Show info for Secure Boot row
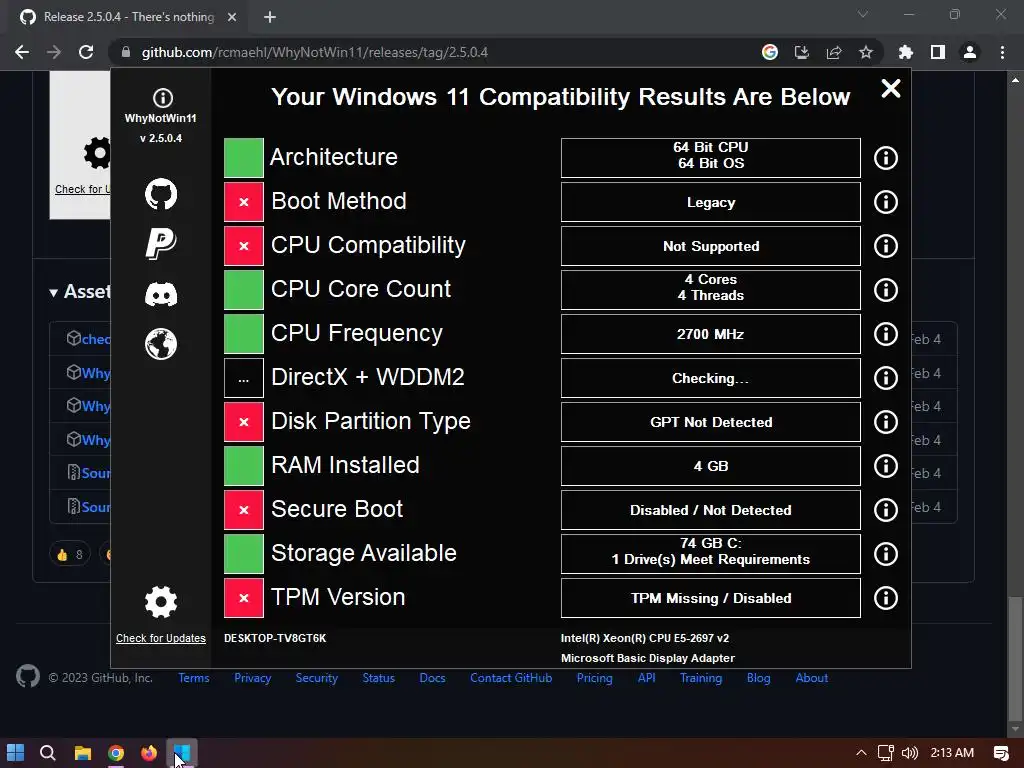1024x768 pixels. 886,509
